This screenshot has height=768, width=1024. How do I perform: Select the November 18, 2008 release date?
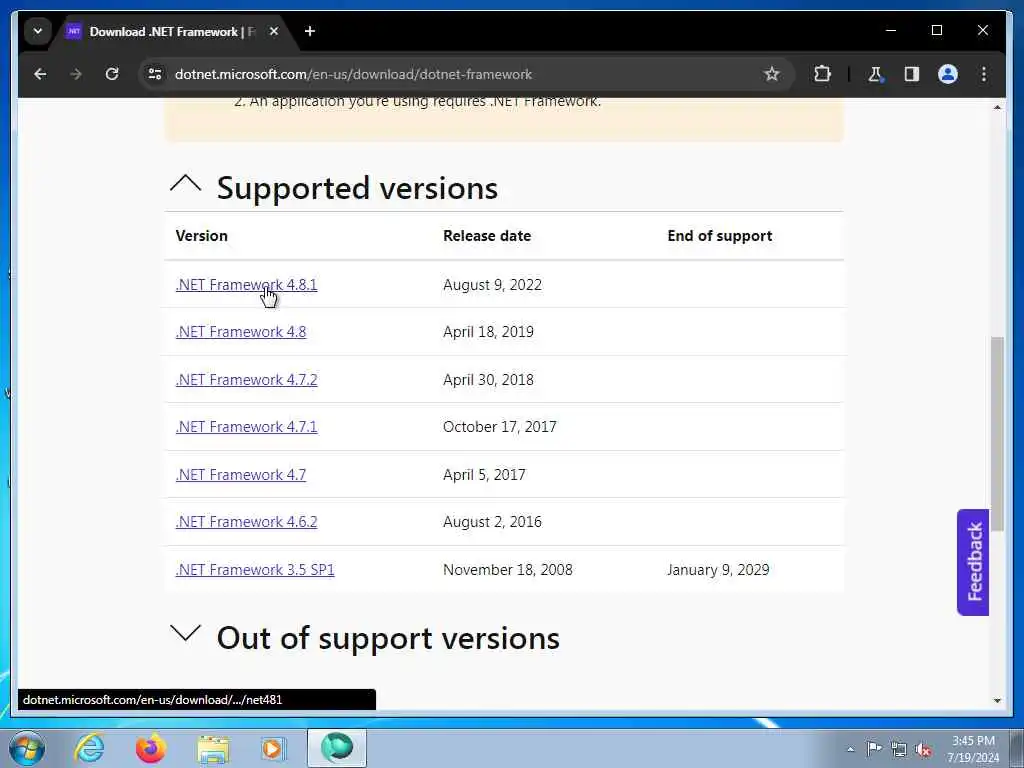[x=507, y=569]
